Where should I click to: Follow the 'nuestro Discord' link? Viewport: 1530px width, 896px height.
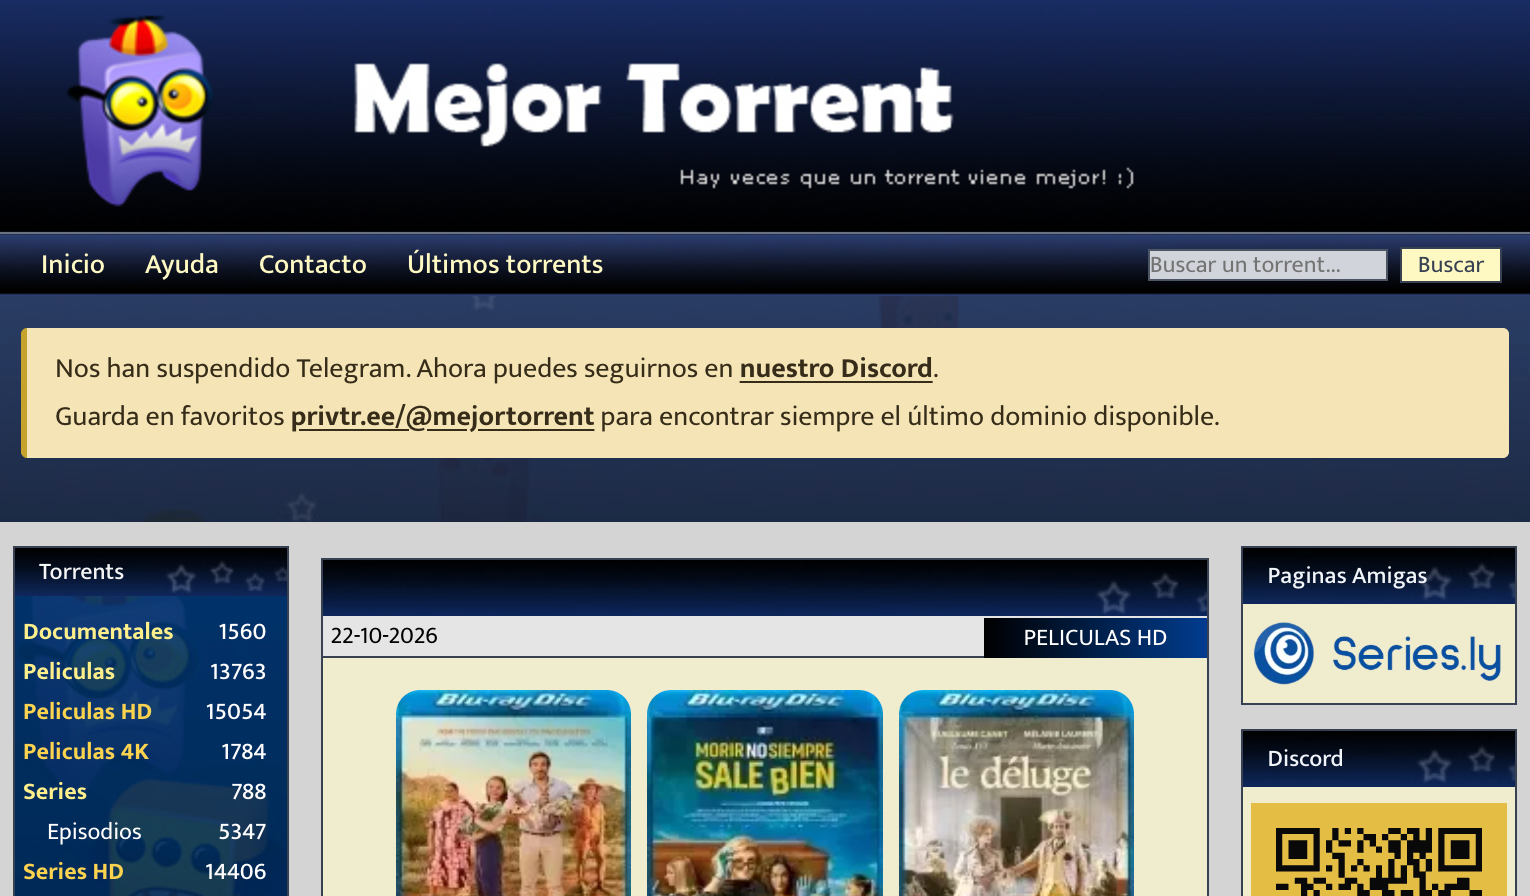pyautogui.click(x=836, y=368)
